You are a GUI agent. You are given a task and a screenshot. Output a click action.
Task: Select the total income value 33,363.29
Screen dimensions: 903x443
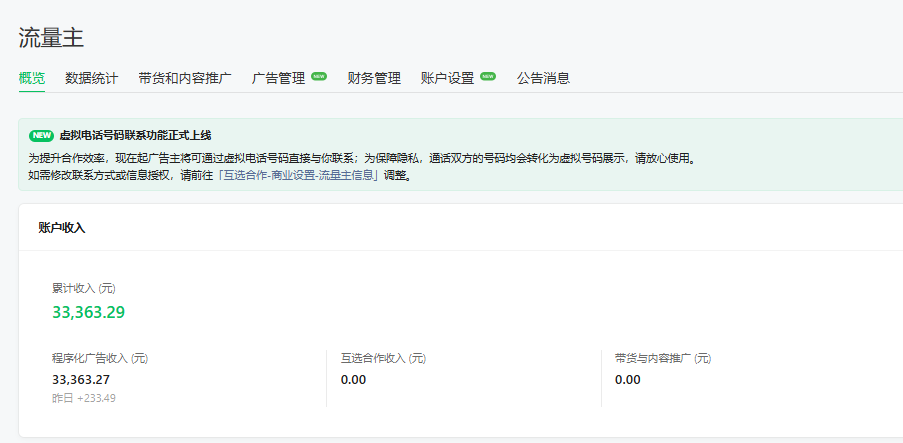[89, 312]
